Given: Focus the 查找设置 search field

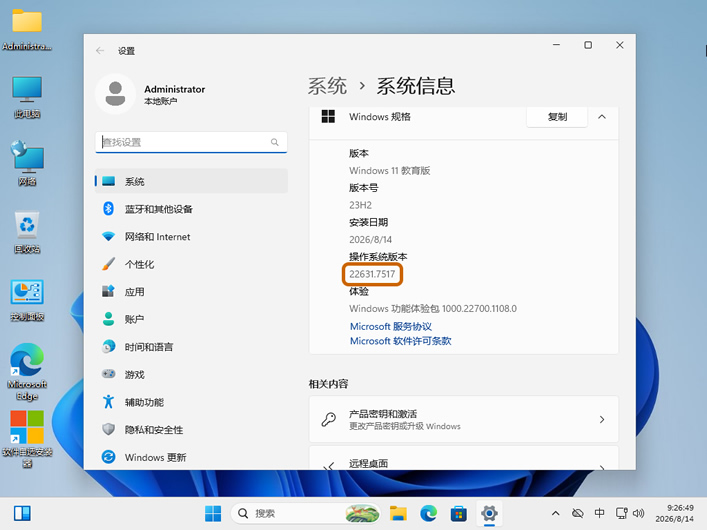Looking at the screenshot, I should 191,143.
